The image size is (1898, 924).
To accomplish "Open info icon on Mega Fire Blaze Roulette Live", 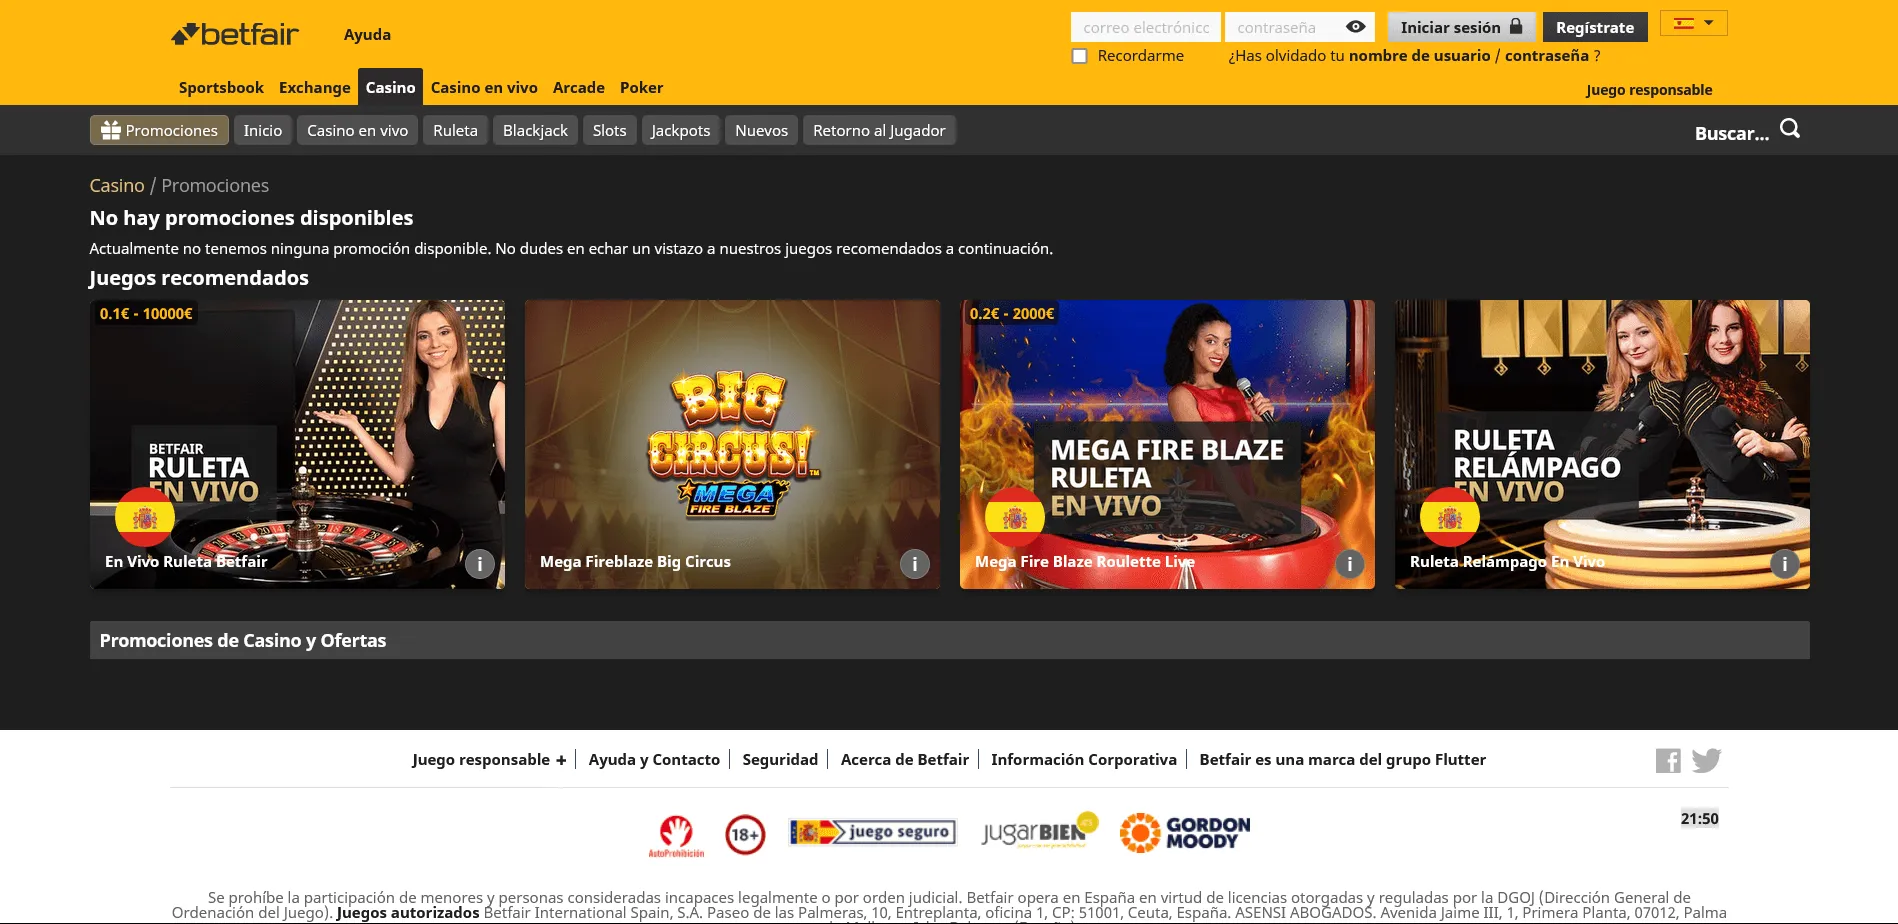I will 1350,564.
